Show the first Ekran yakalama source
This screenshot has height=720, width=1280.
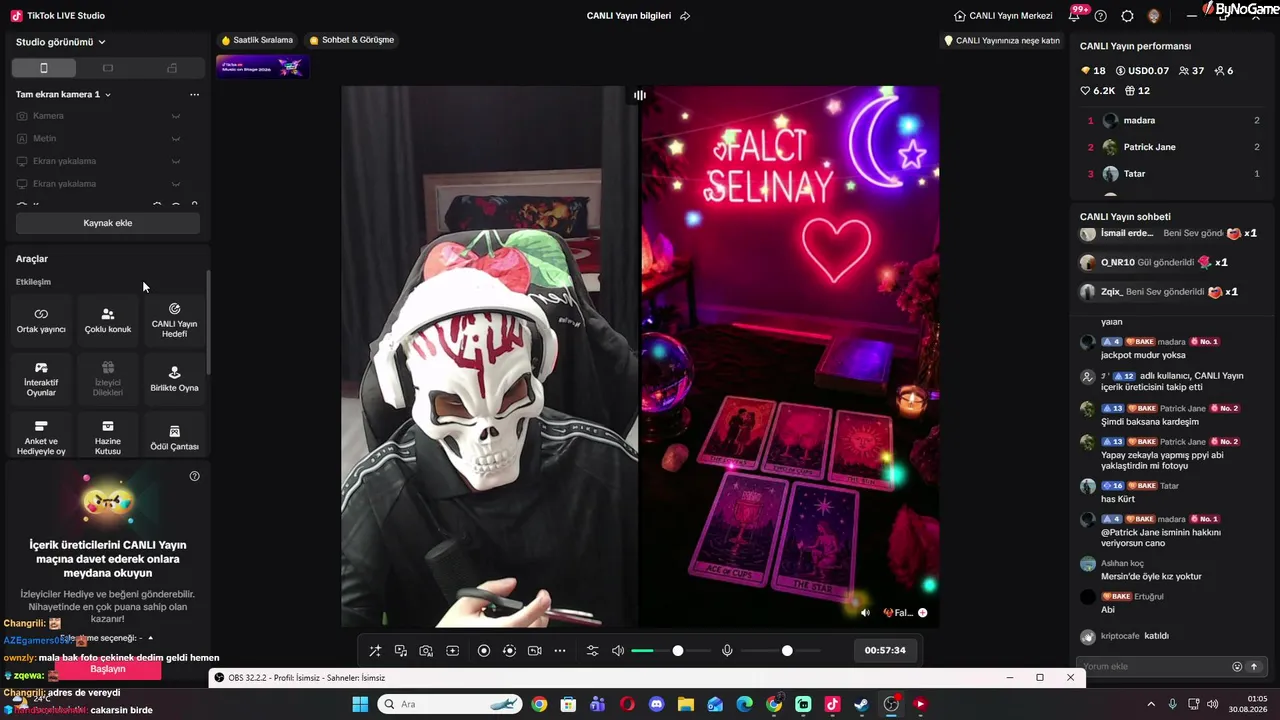coord(176,161)
